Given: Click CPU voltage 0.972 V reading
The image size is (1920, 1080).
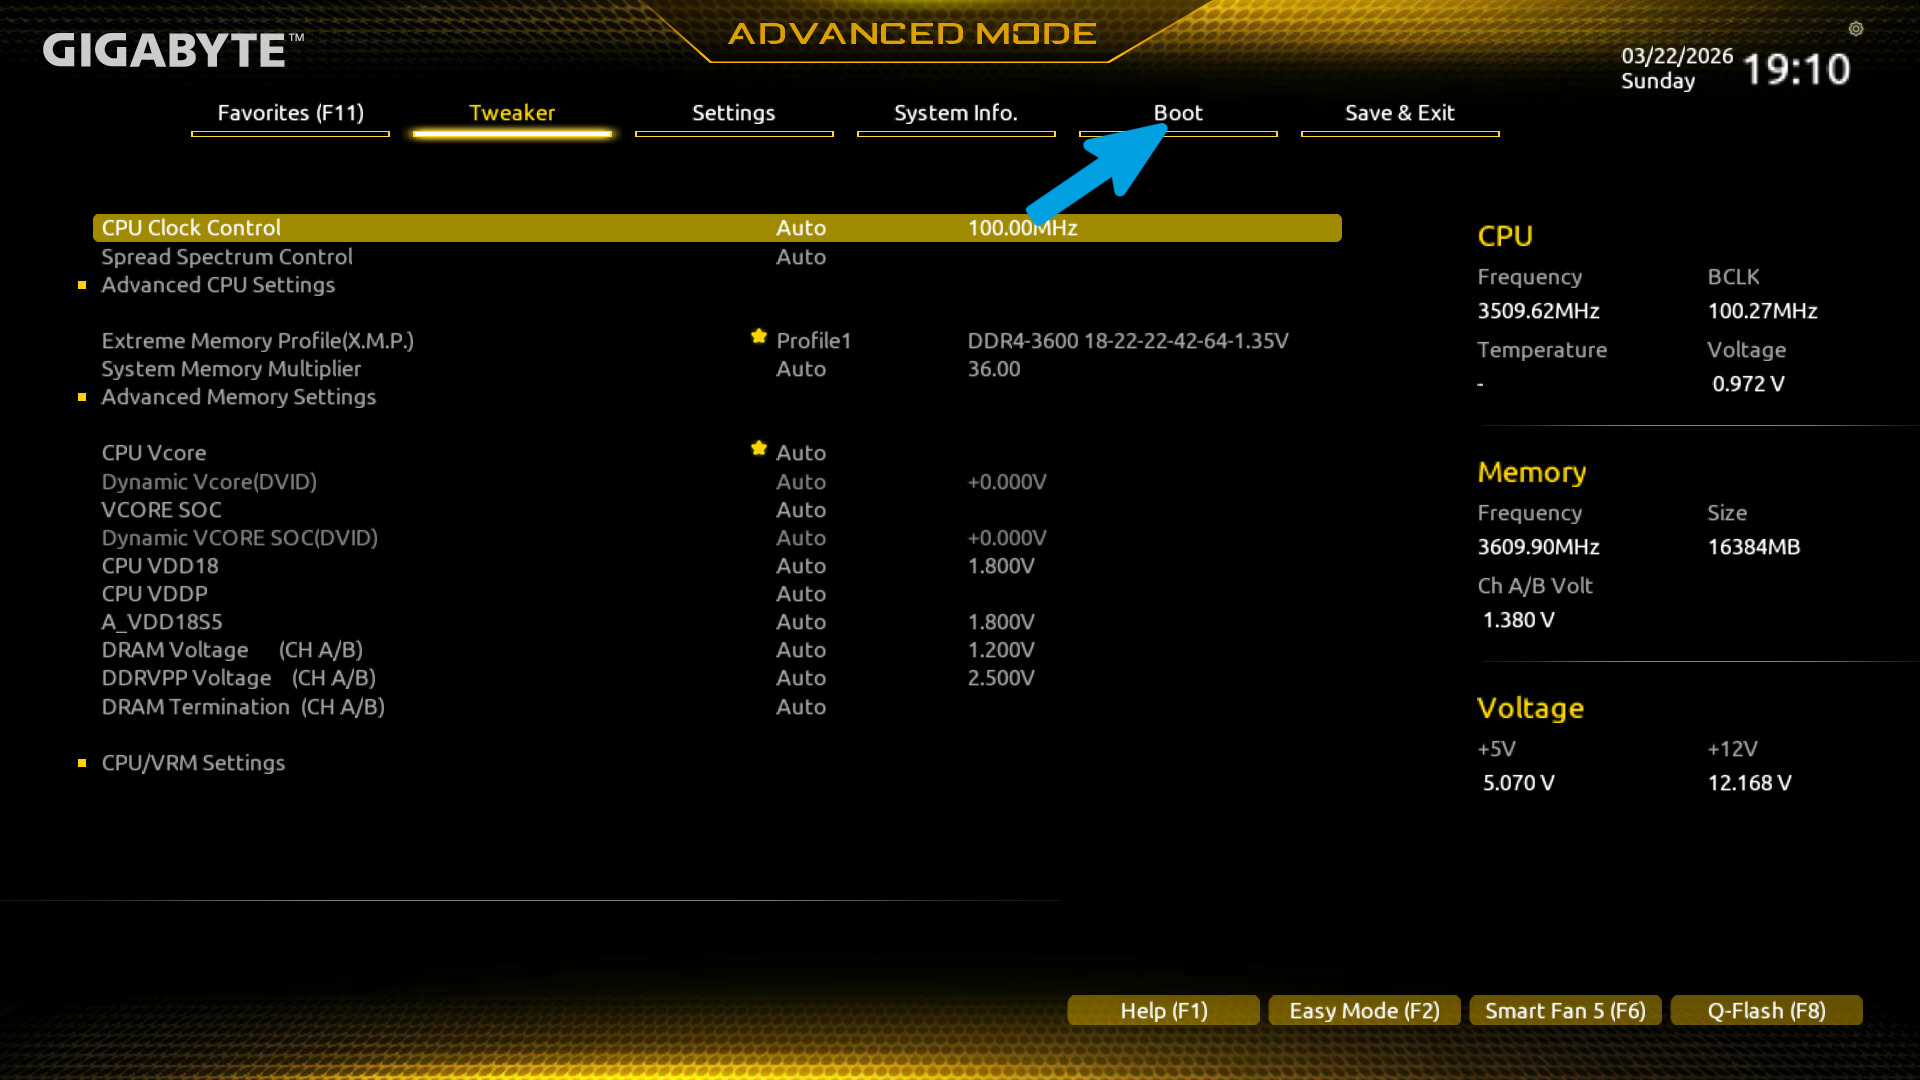Looking at the screenshot, I should pos(1748,384).
